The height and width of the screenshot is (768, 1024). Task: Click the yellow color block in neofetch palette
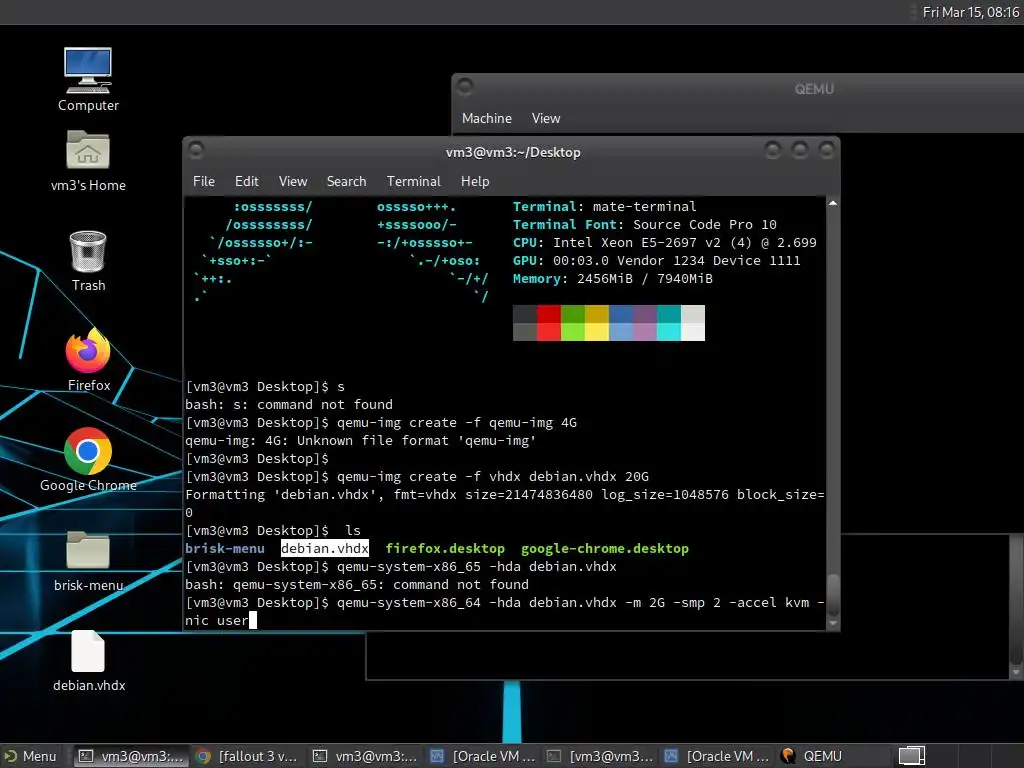[596, 323]
